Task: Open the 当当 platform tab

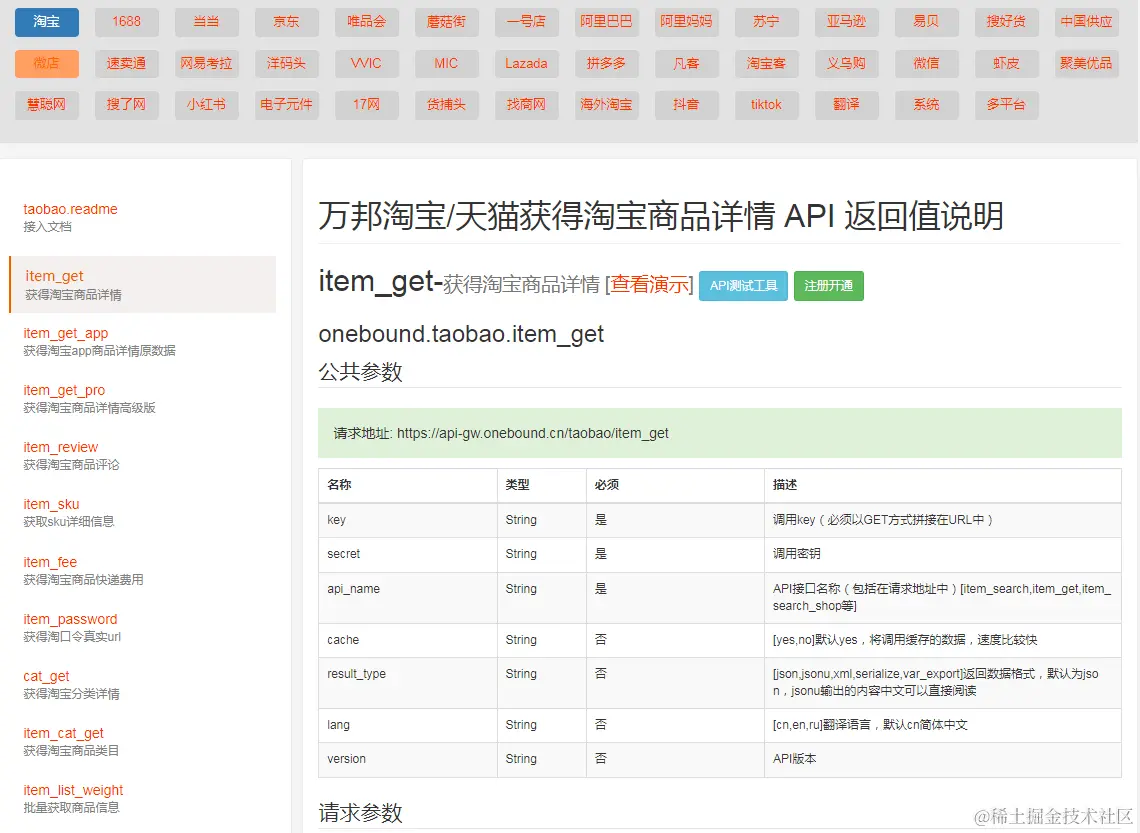Action: click(x=206, y=22)
